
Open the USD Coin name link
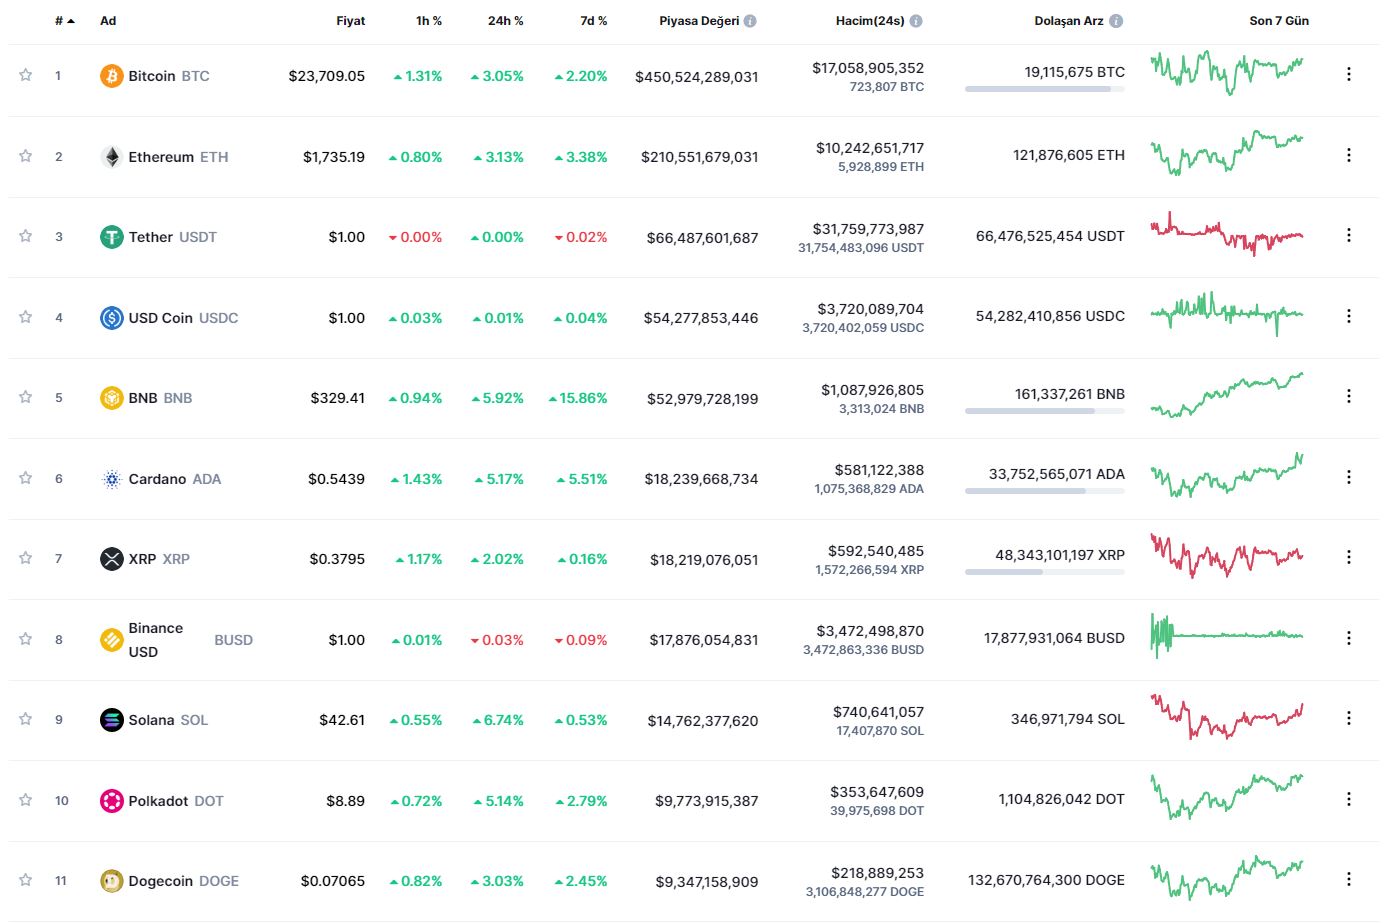click(x=160, y=318)
